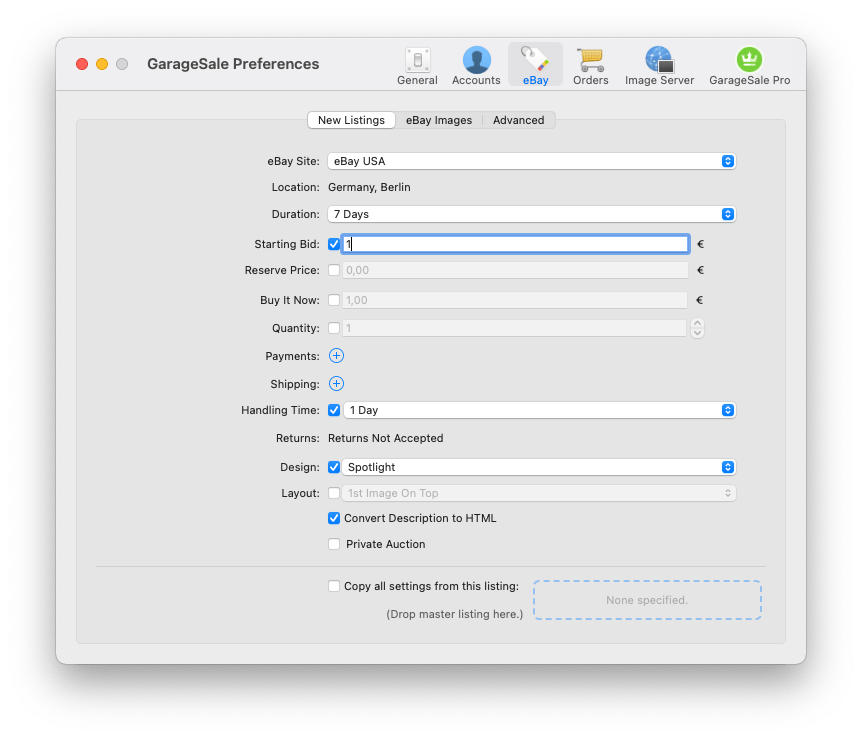Enable the Buy It Now checkbox
862x738 pixels.
(x=334, y=300)
